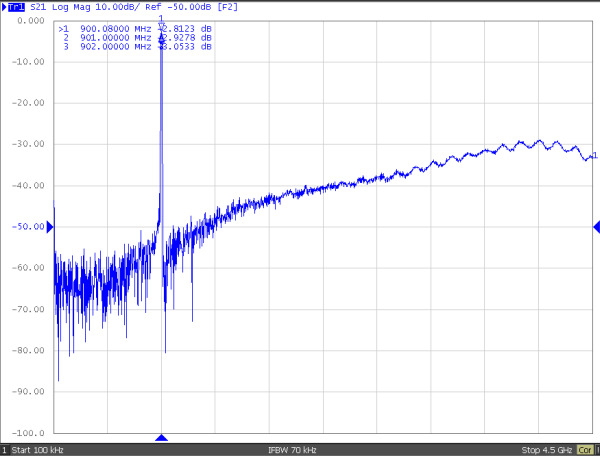The height and width of the screenshot is (456, 600).
Task: Click the channel 1 number in status bar
Action: coord(4,450)
